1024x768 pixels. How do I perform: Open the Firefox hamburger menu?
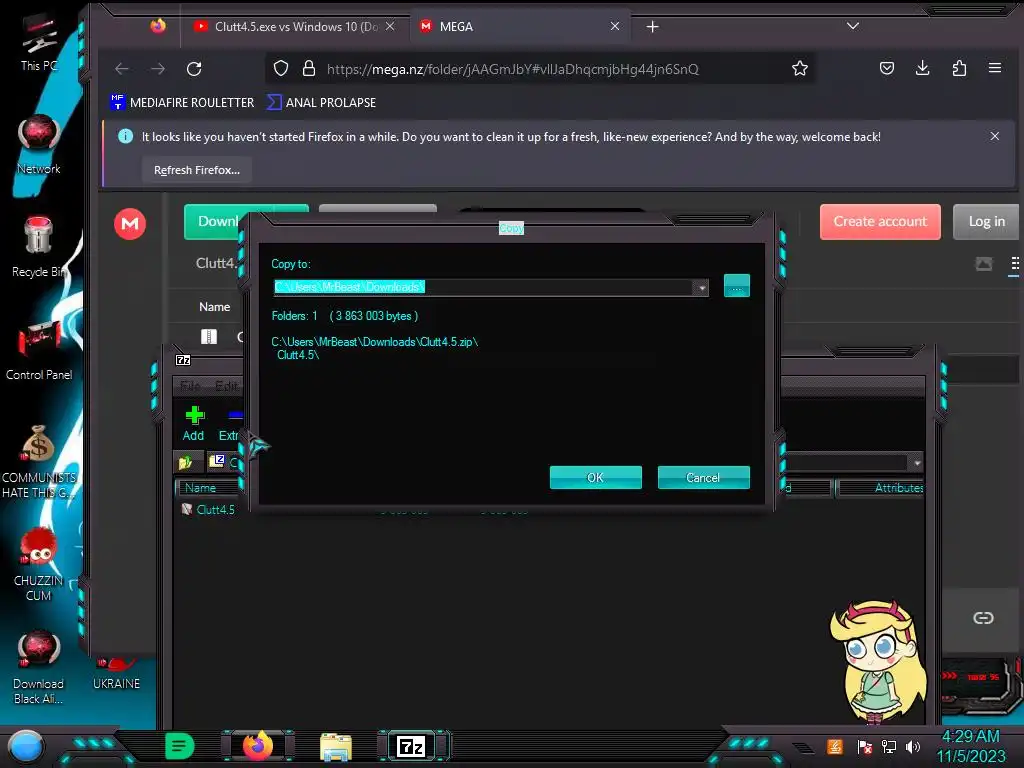(995, 68)
